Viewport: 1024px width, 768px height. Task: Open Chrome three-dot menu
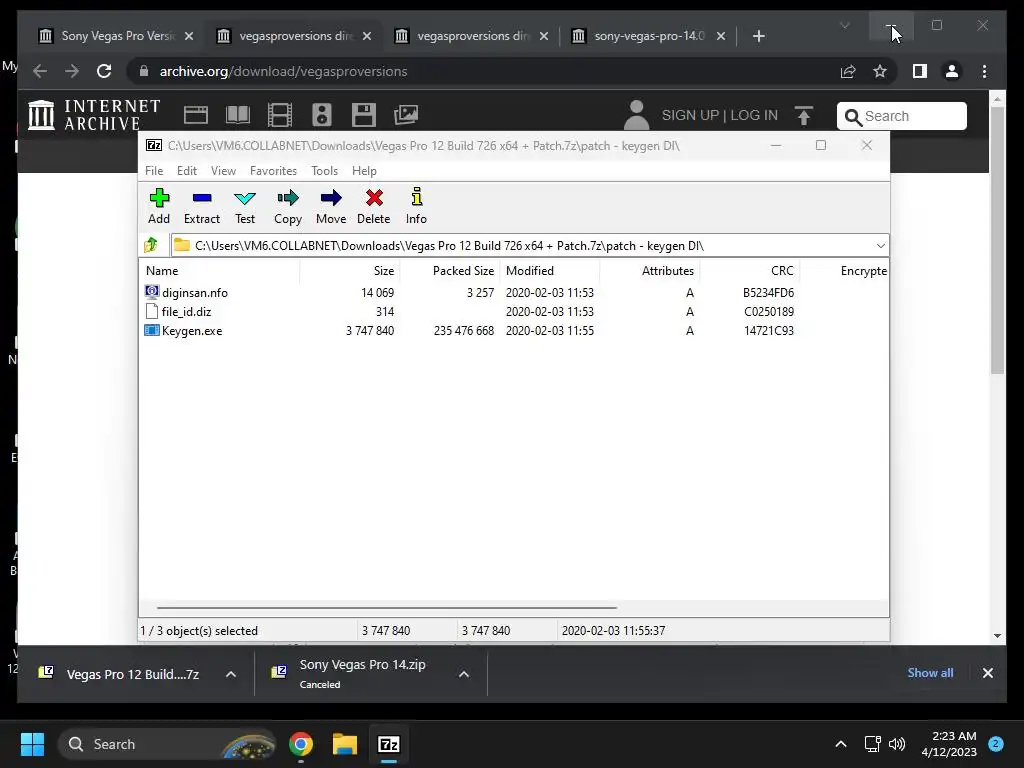click(984, 71)
